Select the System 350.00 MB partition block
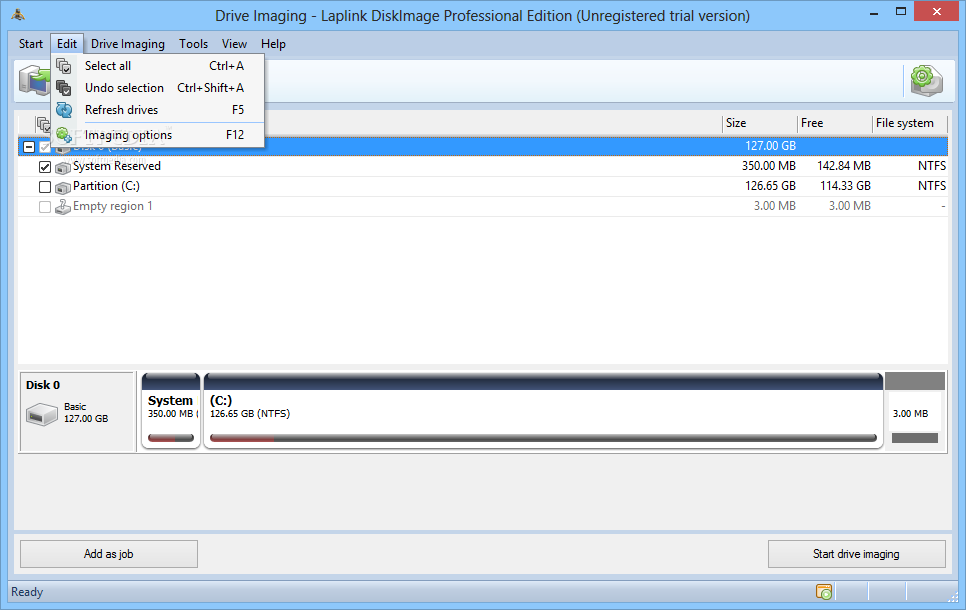This screenshot has height=610, width=966. tap(171, 410)
